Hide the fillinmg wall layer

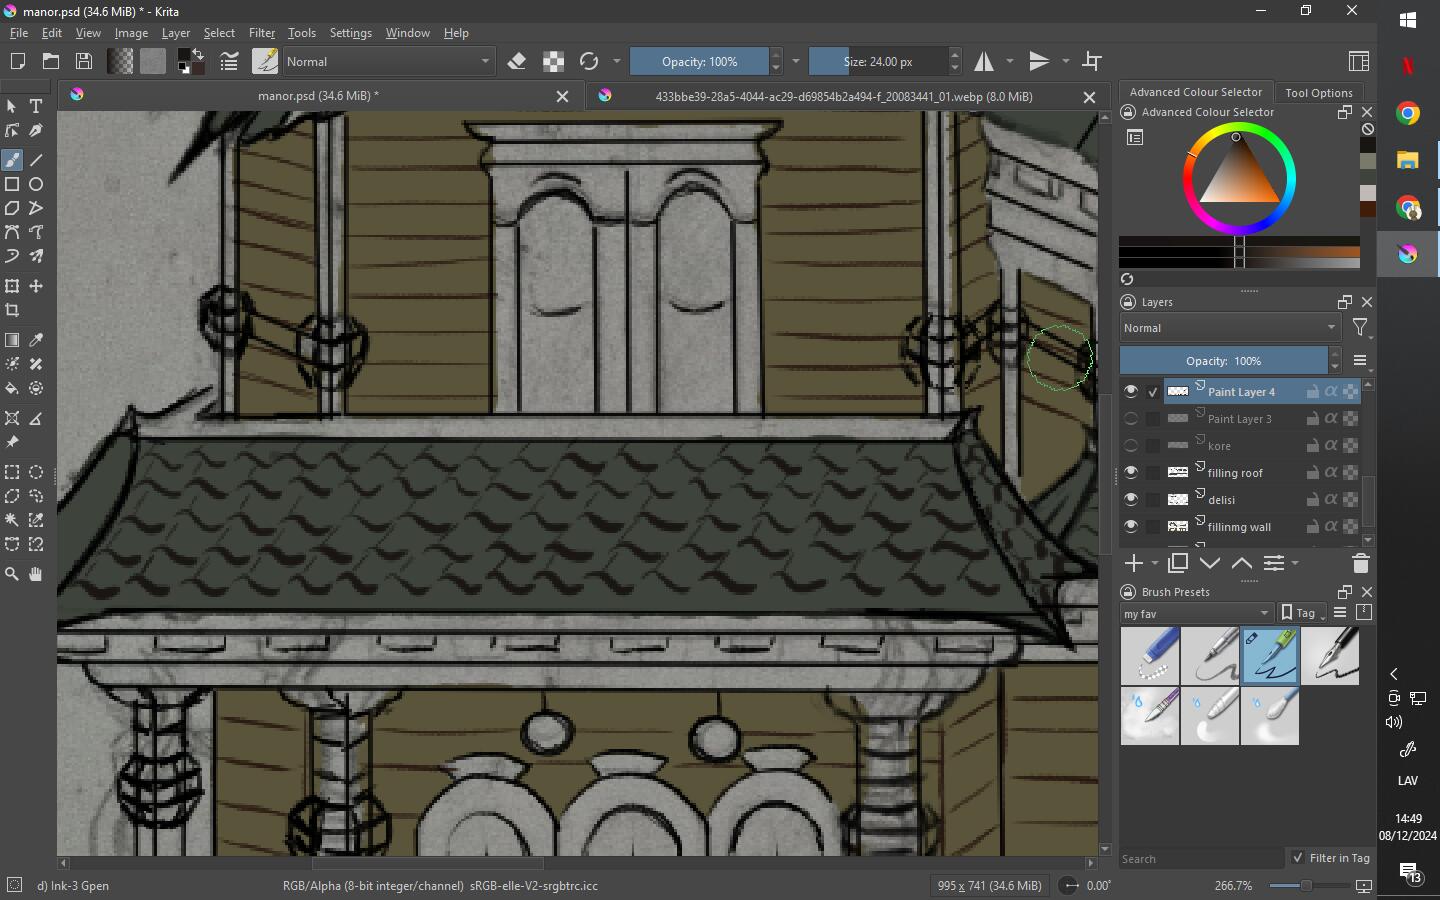pyautogui.click(x=1131, y=526)
